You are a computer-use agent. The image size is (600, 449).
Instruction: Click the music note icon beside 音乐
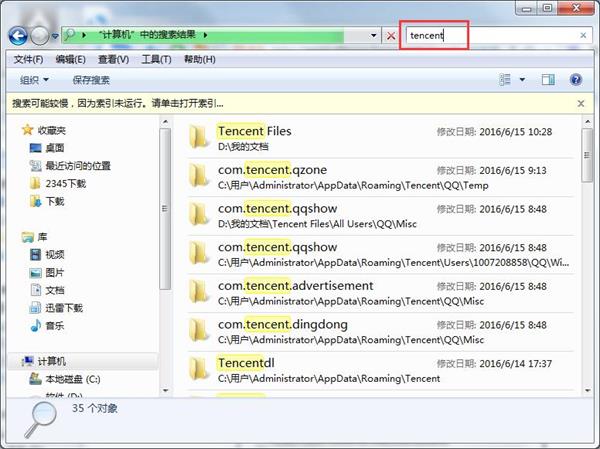[36, 325]
